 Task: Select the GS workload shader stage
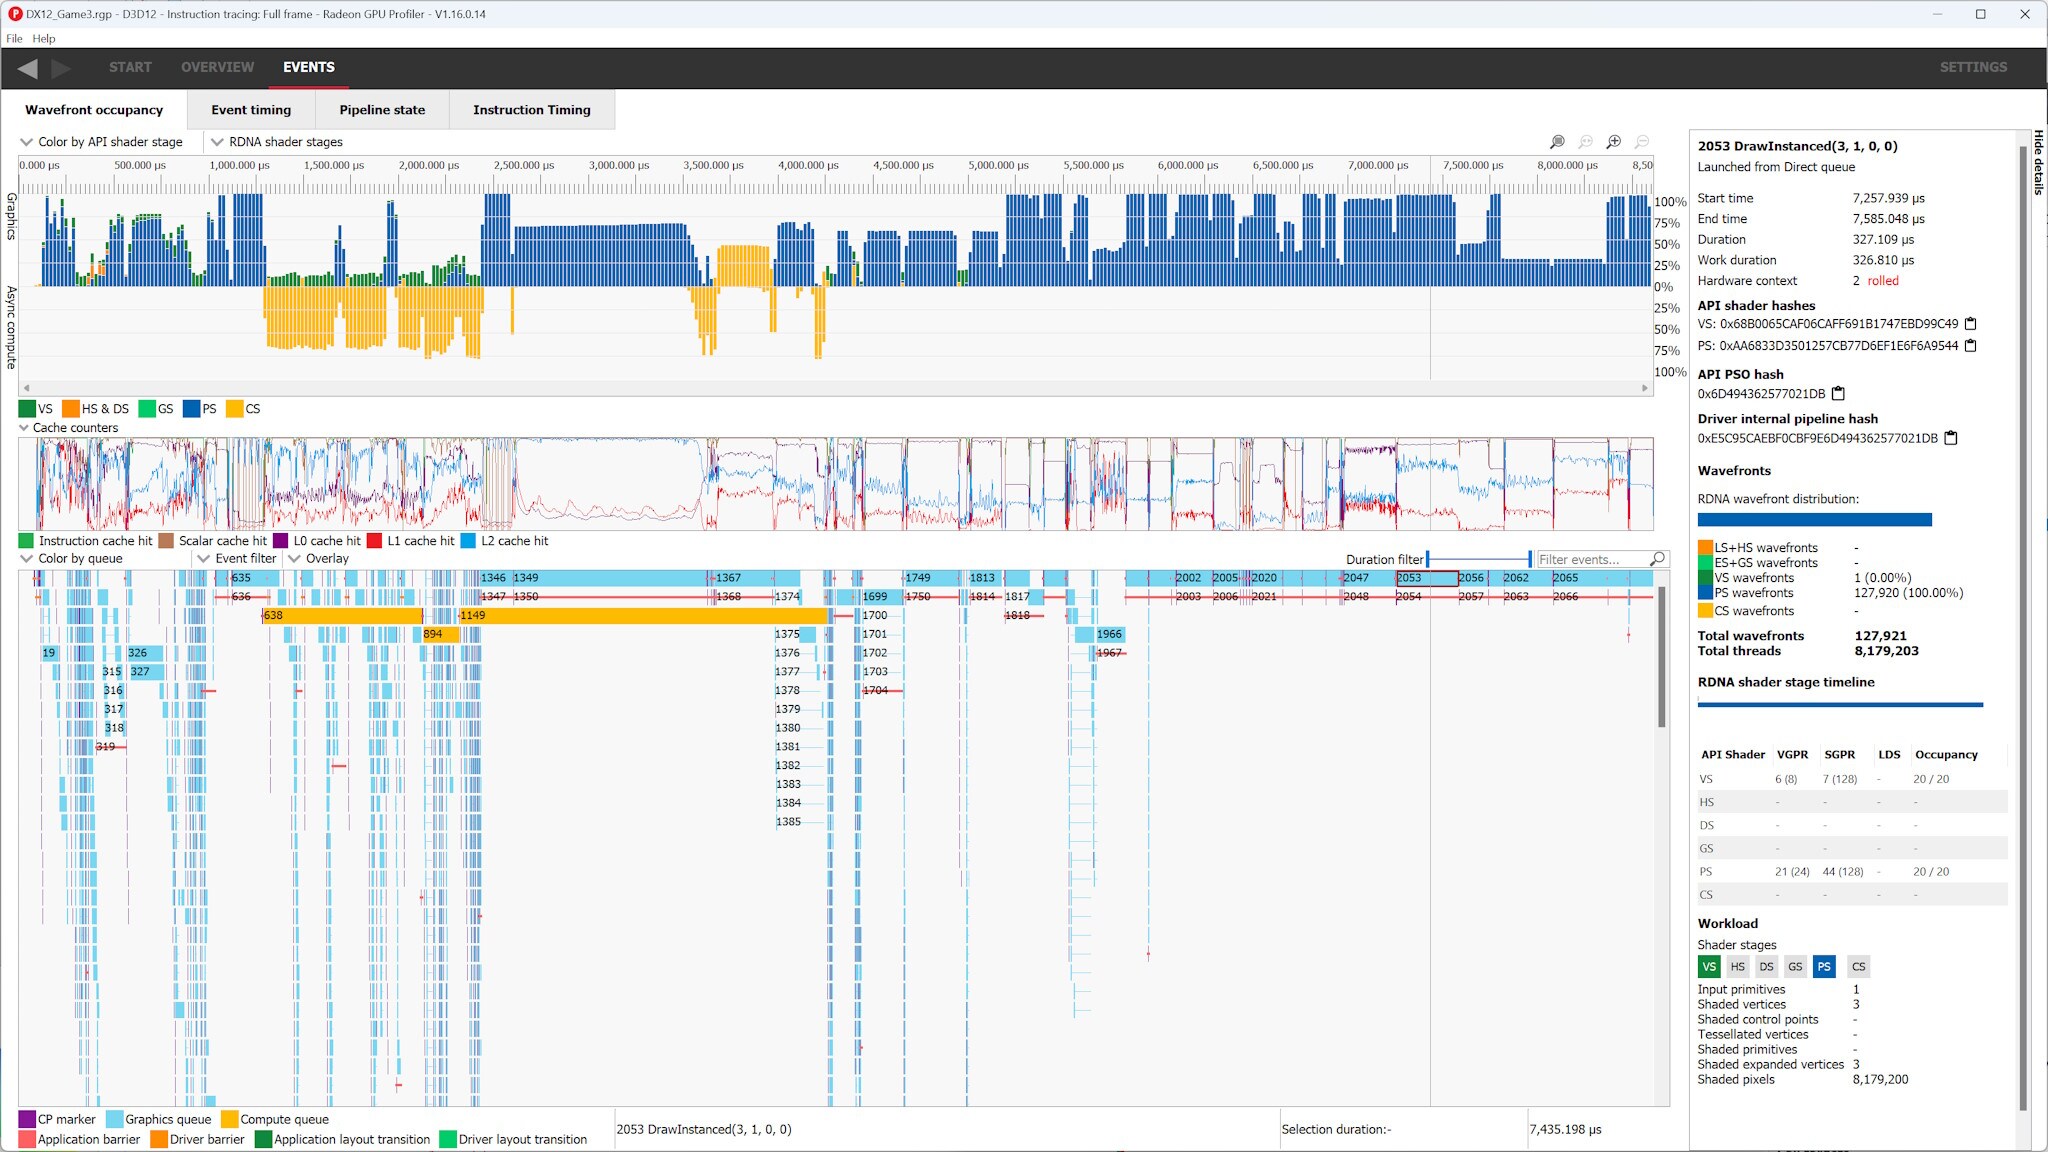coord(1796,967)
